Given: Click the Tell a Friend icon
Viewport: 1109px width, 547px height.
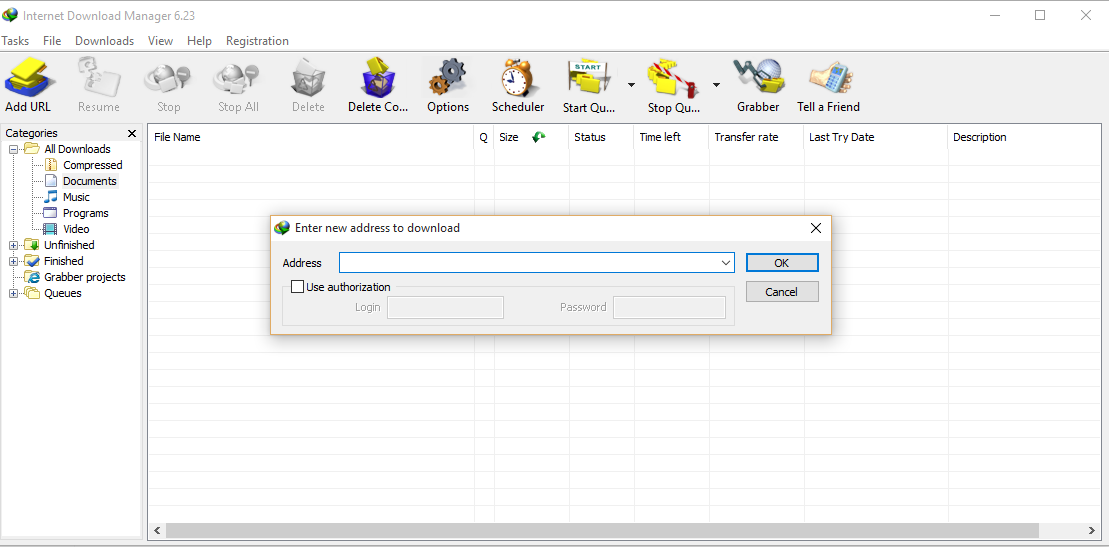Looking at the screenshot, I should [829, 78].
